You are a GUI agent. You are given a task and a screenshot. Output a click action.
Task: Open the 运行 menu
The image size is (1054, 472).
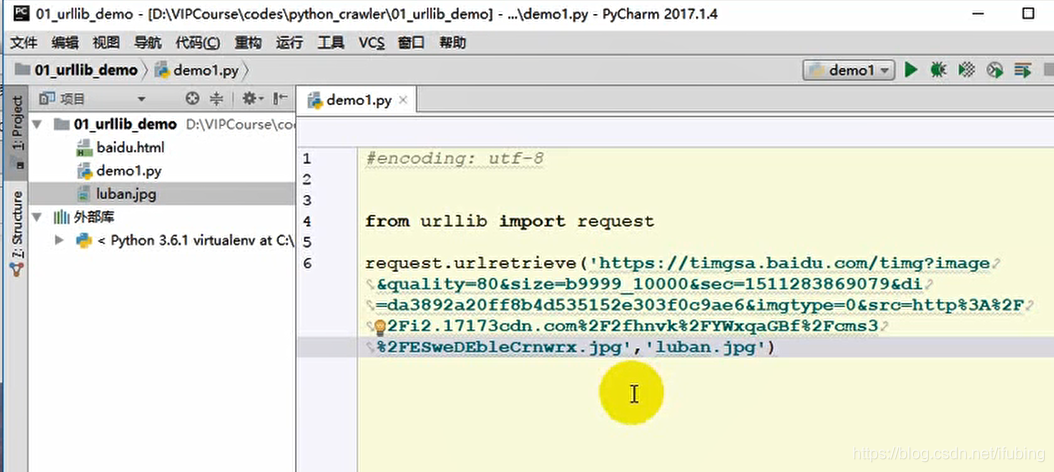pyautogui.click(x=289, y=43)
